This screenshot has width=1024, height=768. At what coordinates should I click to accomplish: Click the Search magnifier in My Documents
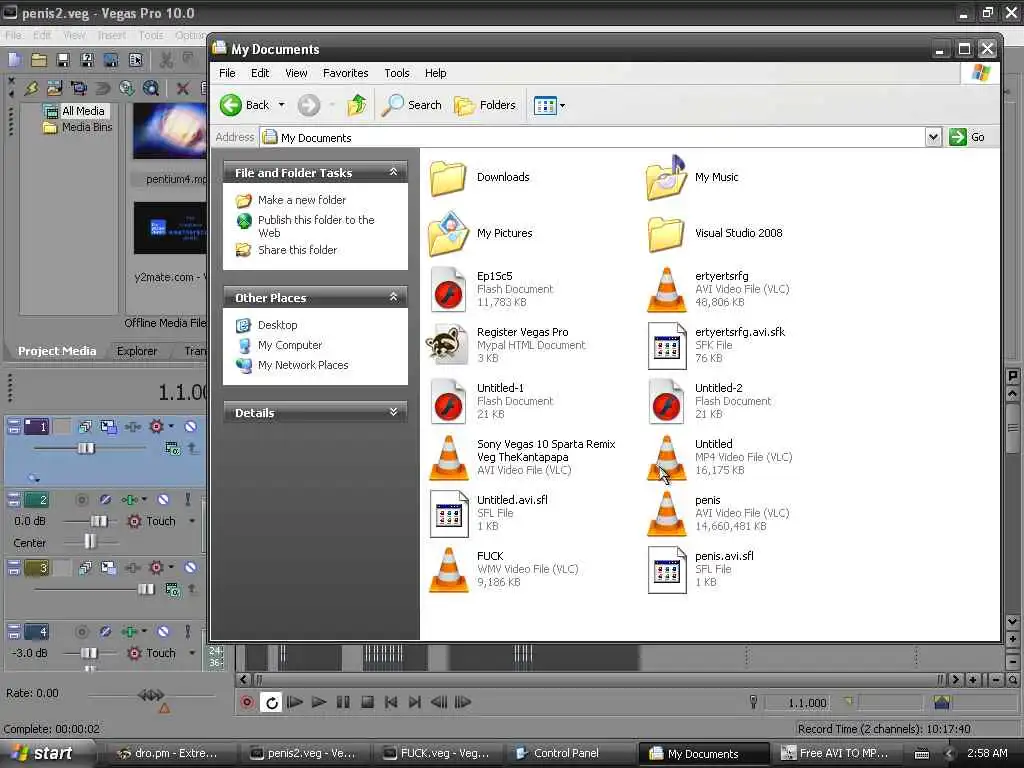pos(411,105)
